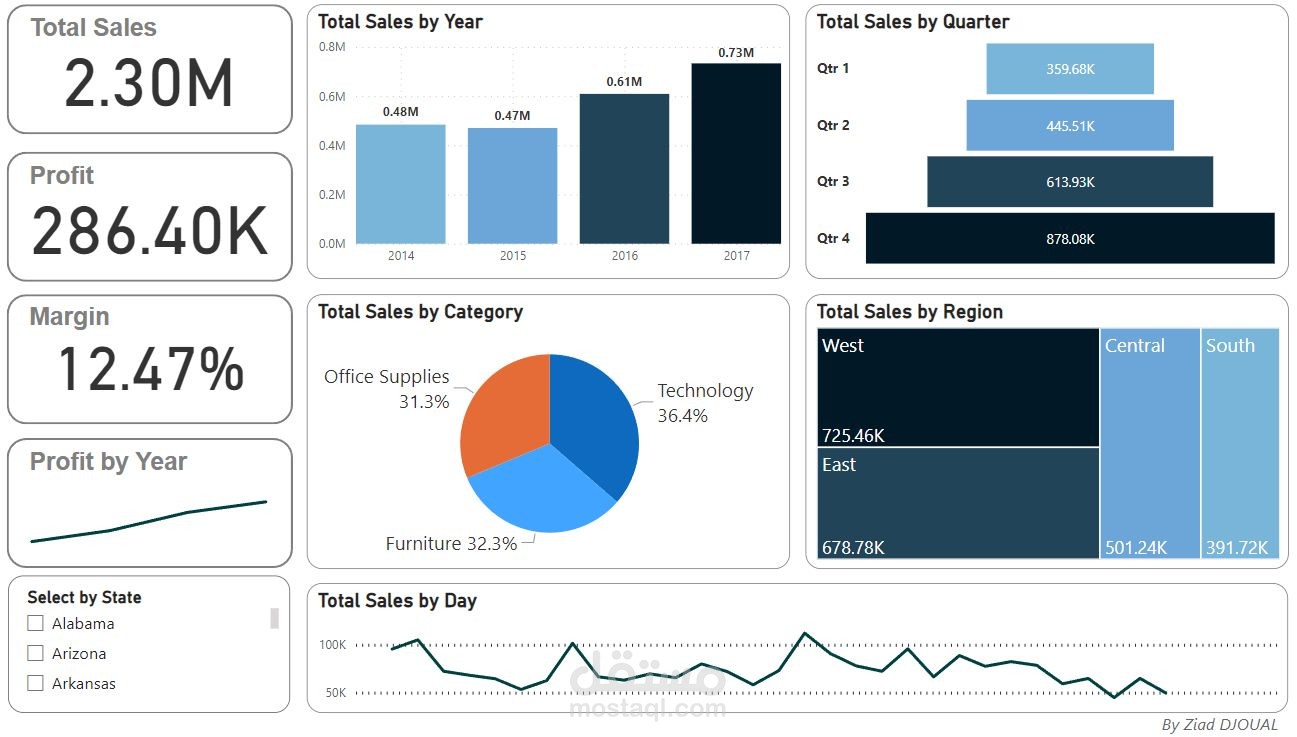Select the Arkansas checkbox in the state slicer
1297x737 pixels.
click(x=35, y=683)
